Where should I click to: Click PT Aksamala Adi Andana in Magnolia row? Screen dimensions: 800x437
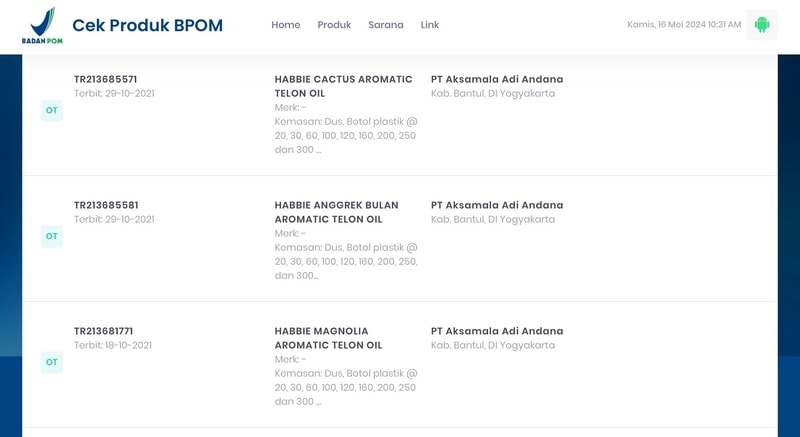[497, 331]
